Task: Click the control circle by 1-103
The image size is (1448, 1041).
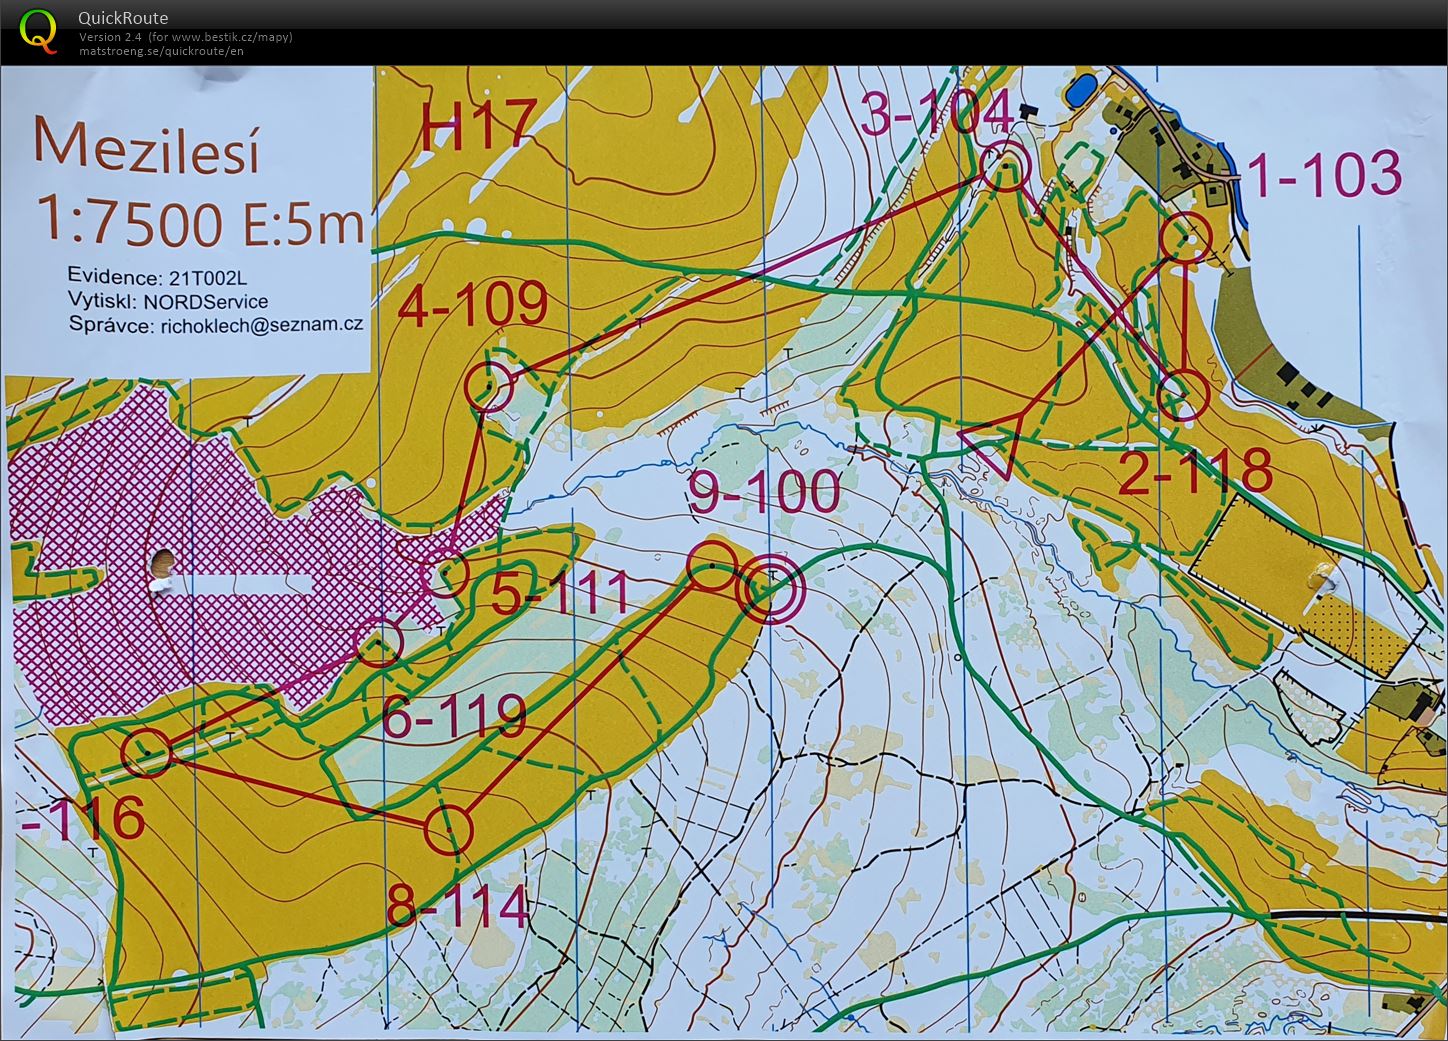Action: [1187, 238]
